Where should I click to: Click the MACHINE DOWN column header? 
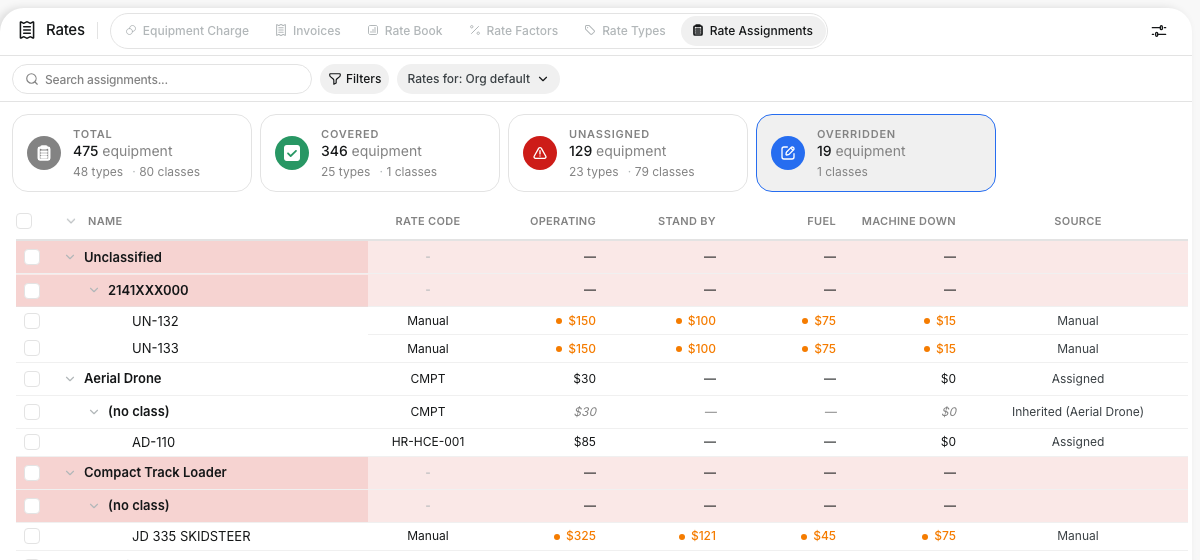coord(909,221)
